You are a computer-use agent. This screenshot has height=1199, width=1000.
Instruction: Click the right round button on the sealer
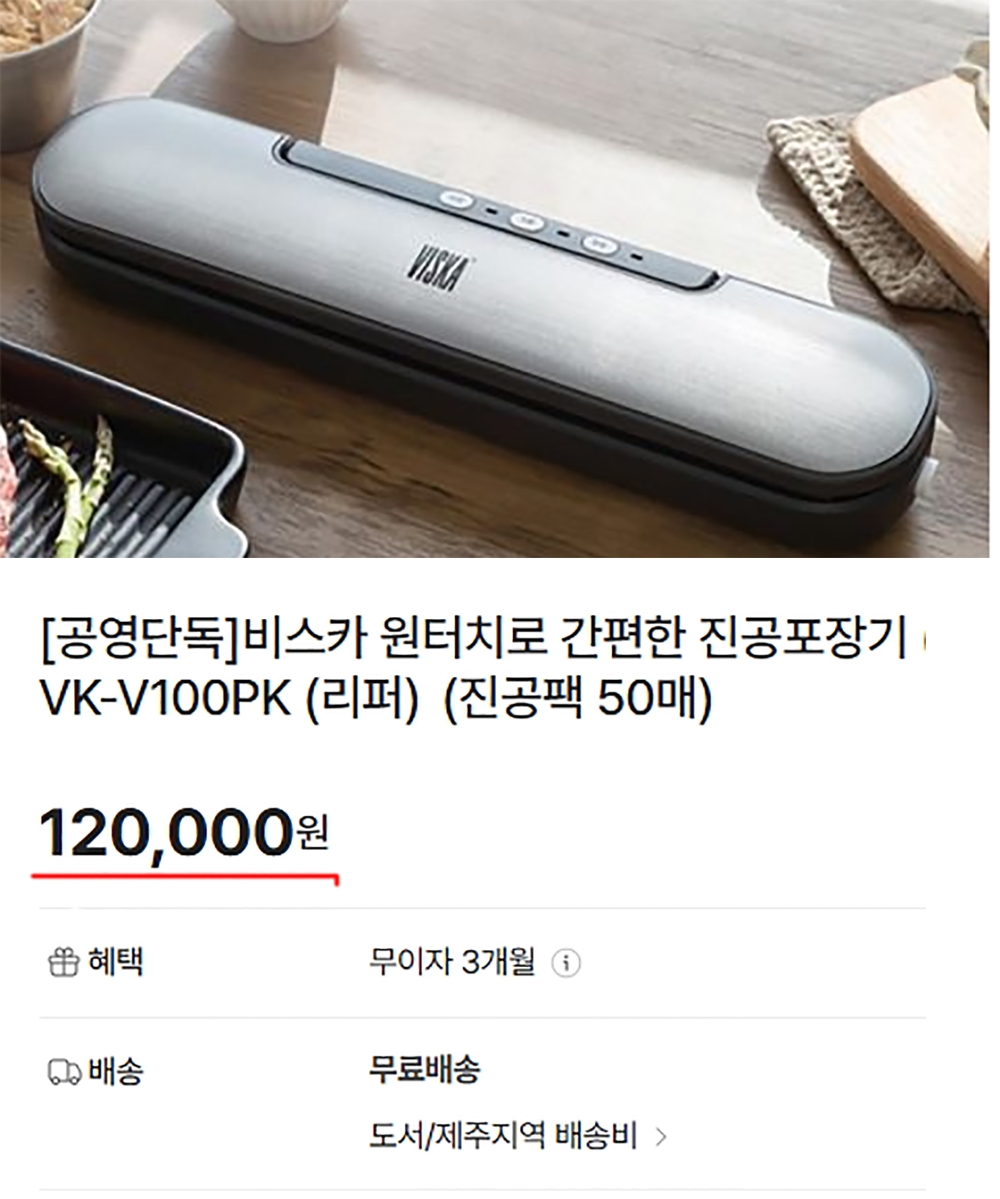599,242
